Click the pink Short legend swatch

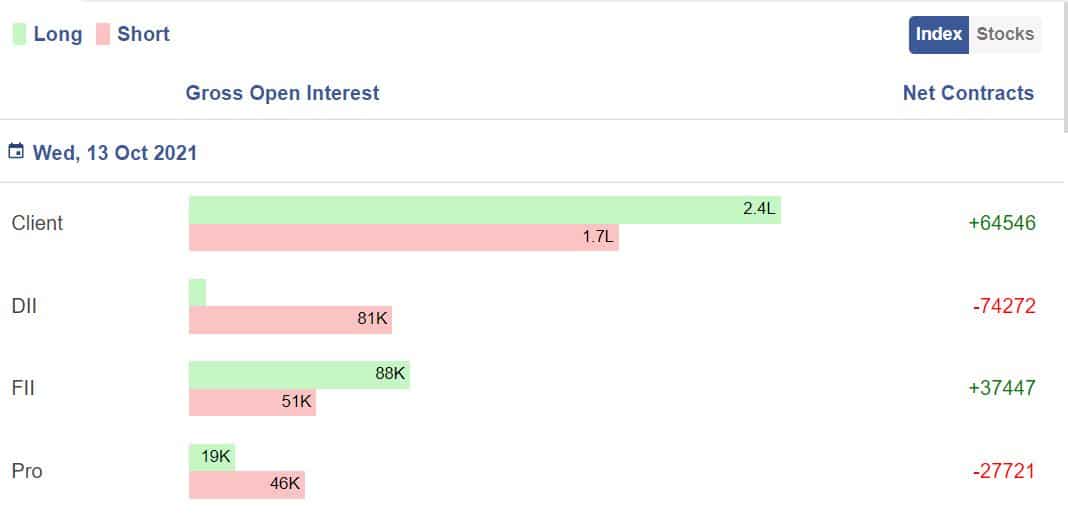click(x=103, y=34)
